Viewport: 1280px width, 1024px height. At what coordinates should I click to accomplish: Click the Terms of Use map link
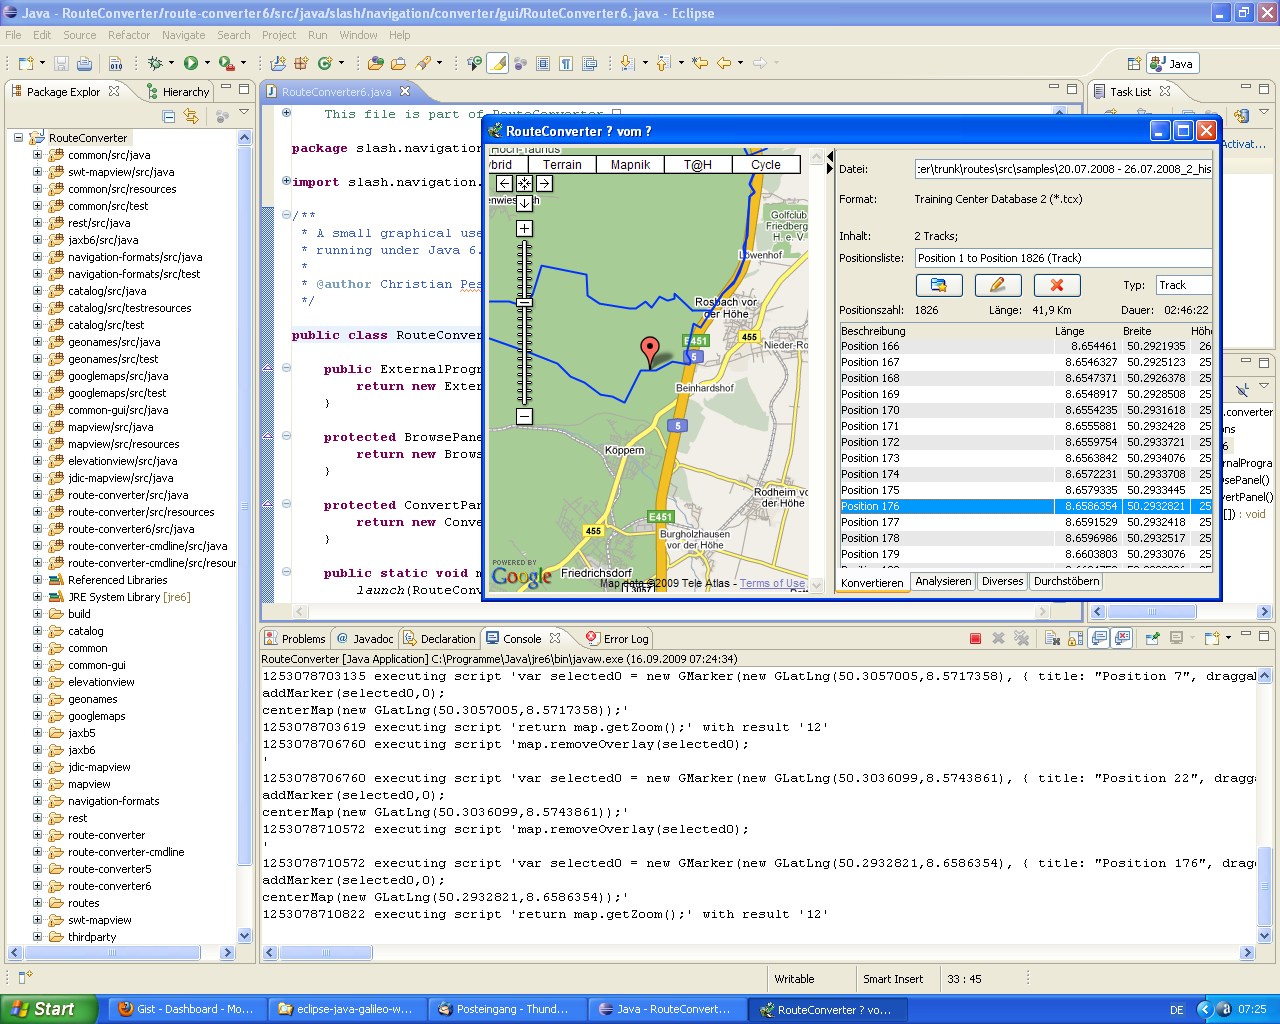point(771,583)
